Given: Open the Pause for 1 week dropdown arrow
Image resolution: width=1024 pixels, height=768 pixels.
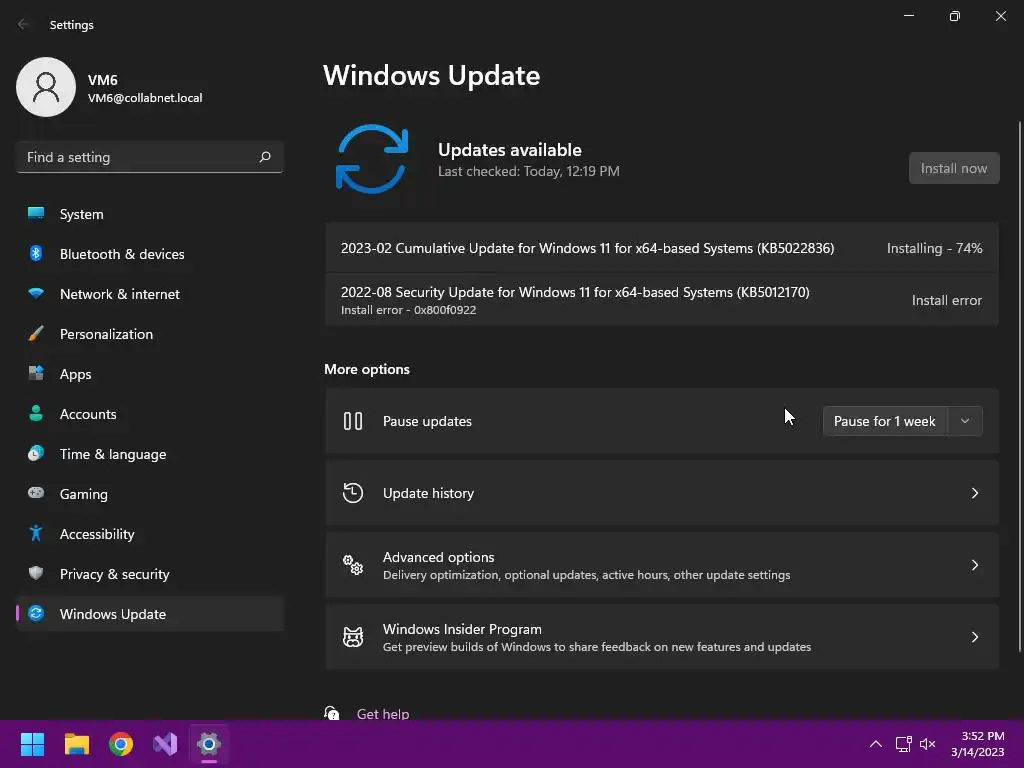Looking at the screenshot, I should point(965,421).
